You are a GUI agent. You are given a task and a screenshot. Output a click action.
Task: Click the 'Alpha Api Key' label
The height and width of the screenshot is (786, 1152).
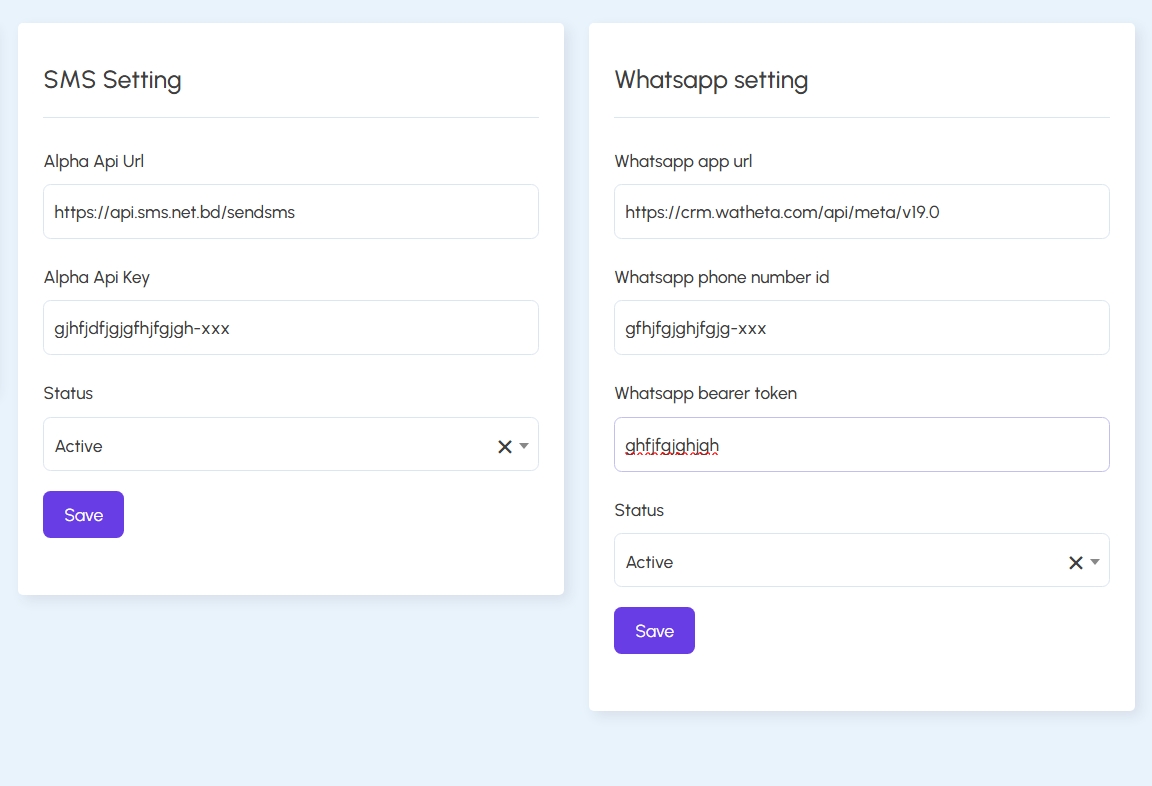coord(96,278)
